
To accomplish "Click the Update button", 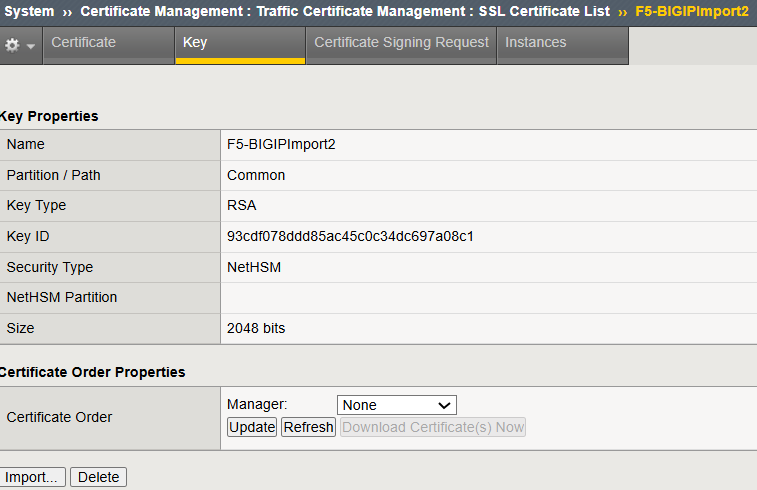I will (252, 427).
